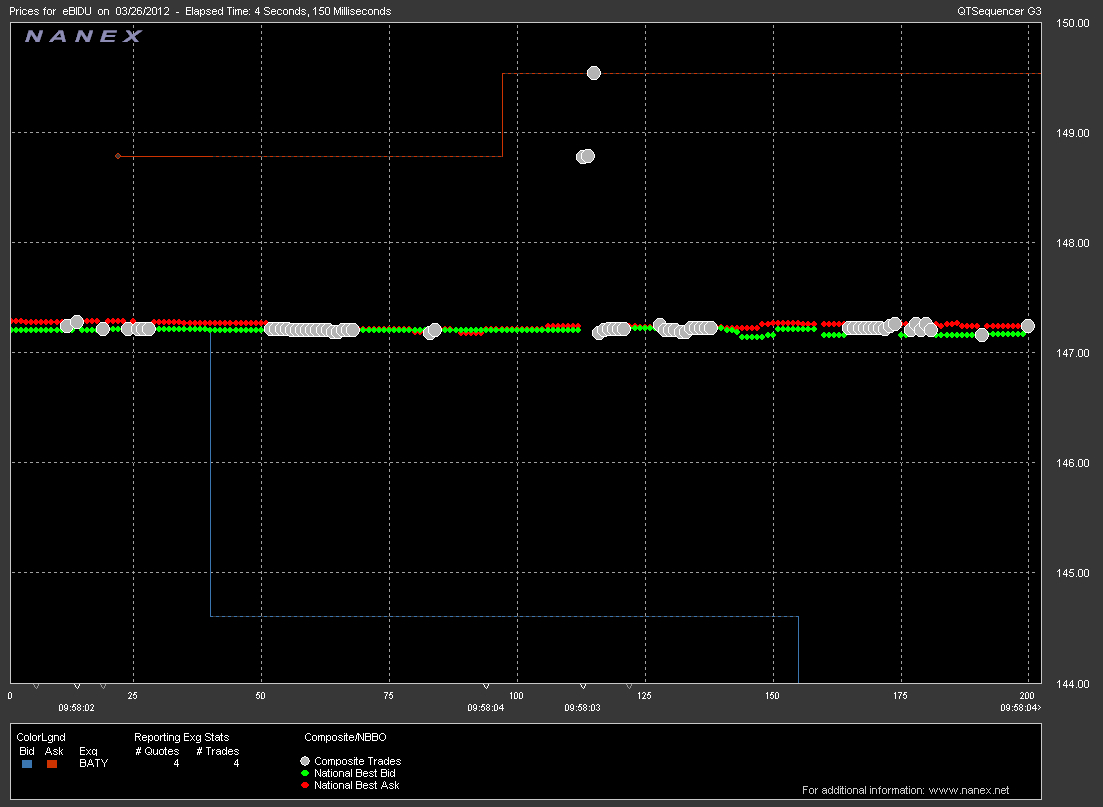Click the last trade dot at chart's right edge
The height and width of the screenshot is (807, 1103).
(x=1027, y=326)
